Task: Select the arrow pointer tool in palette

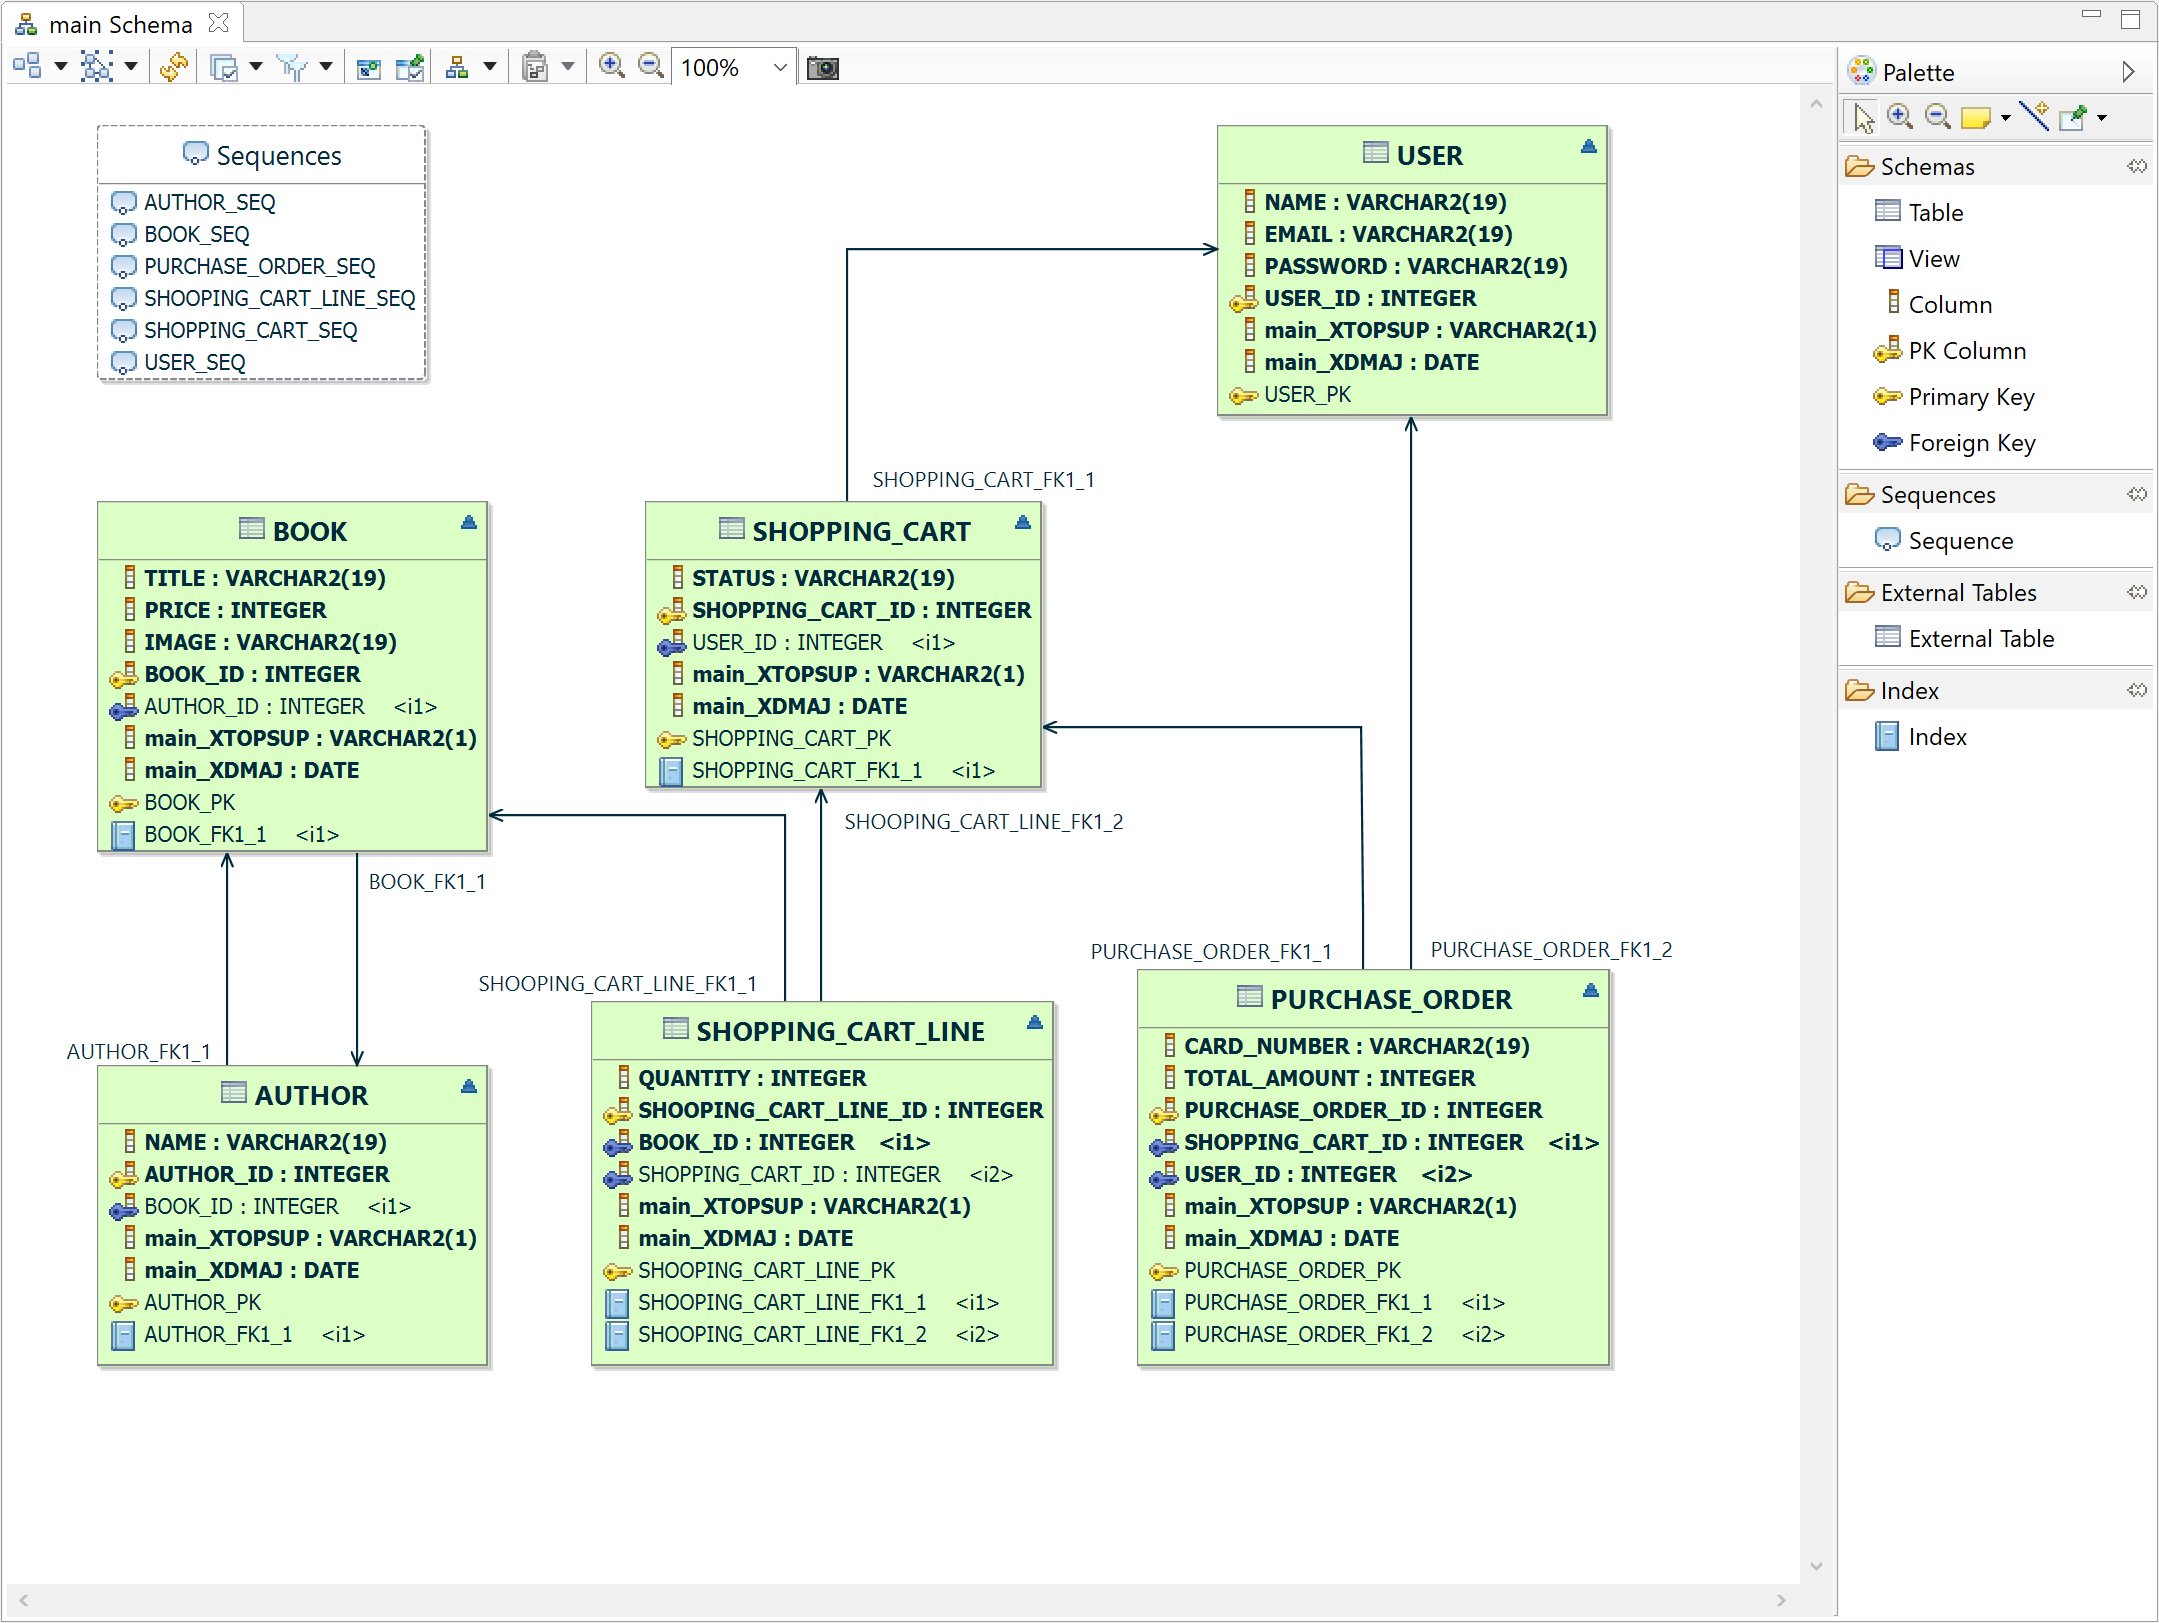Action: tap(1862, 118)
